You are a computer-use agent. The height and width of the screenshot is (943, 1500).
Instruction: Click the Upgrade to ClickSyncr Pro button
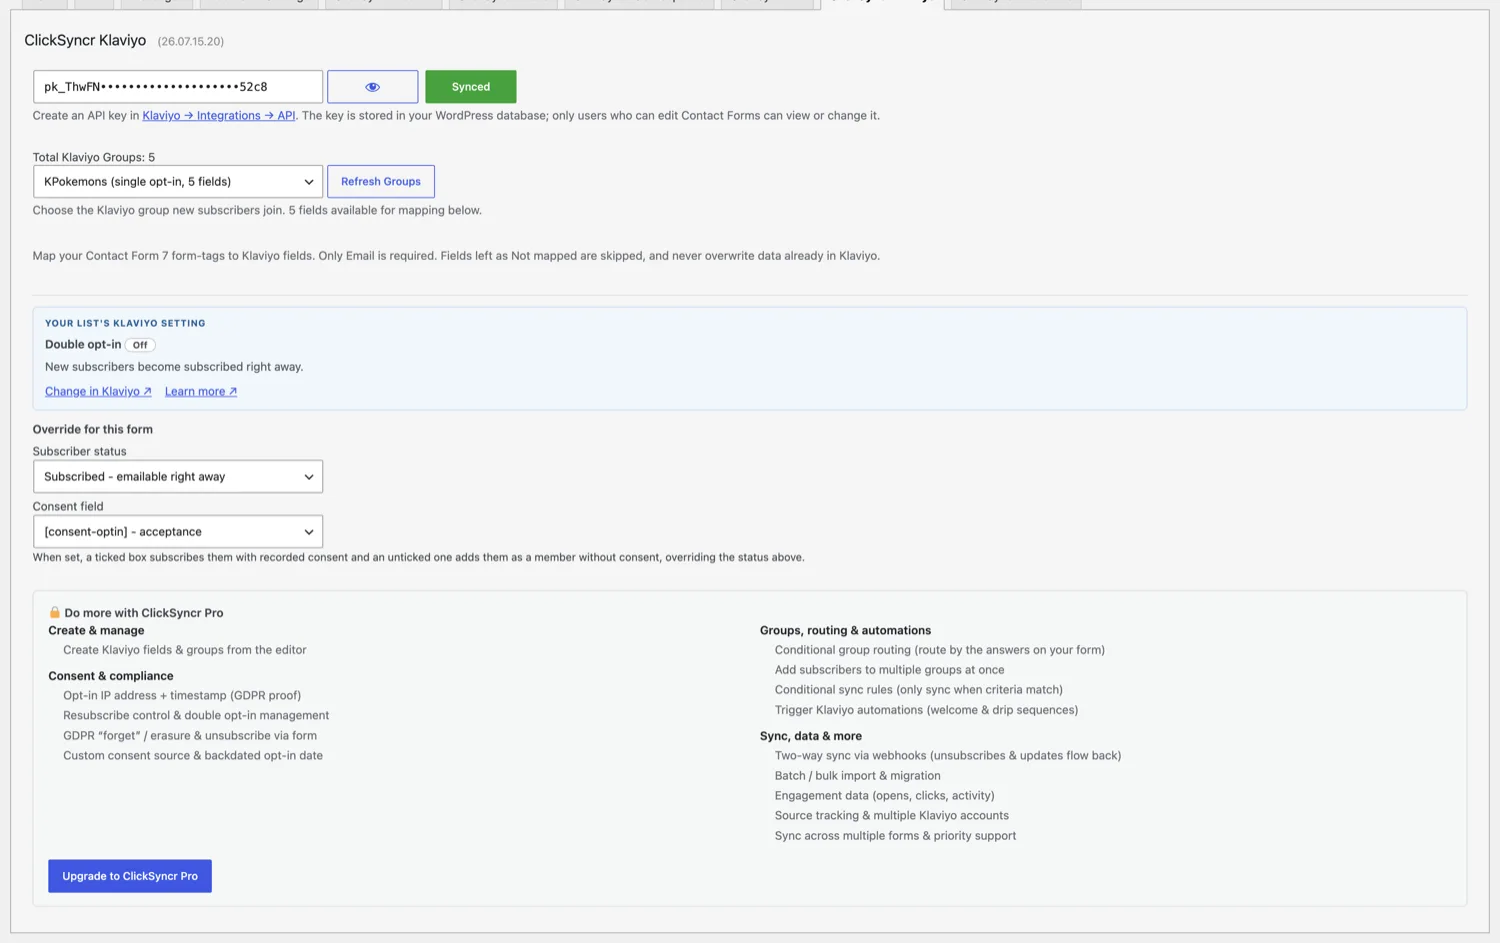coord(130,876)
